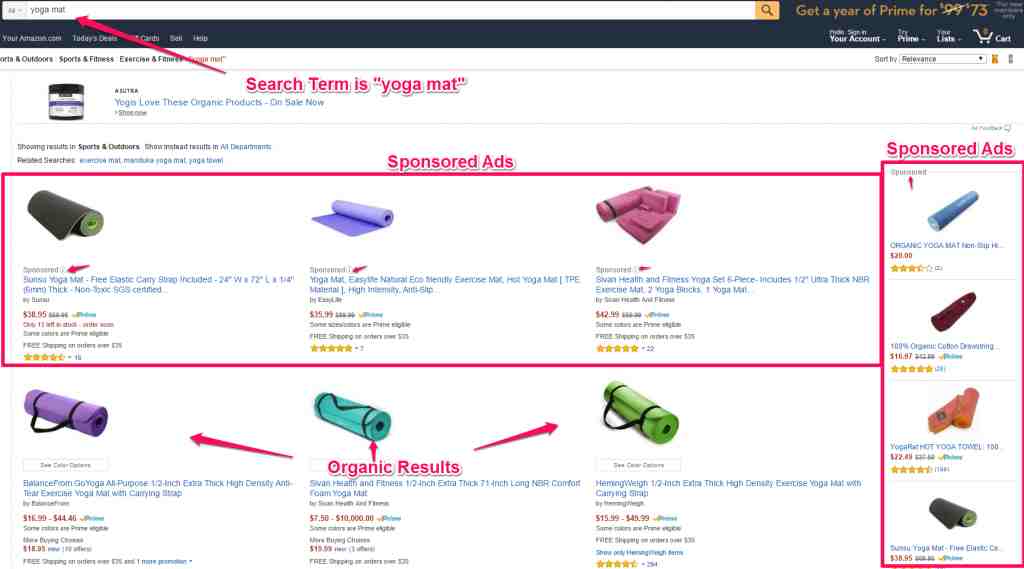Expand the All departments search dropdown
Image resolution: width=1024 pixels, height=569 pixels.
coord(13,10)
